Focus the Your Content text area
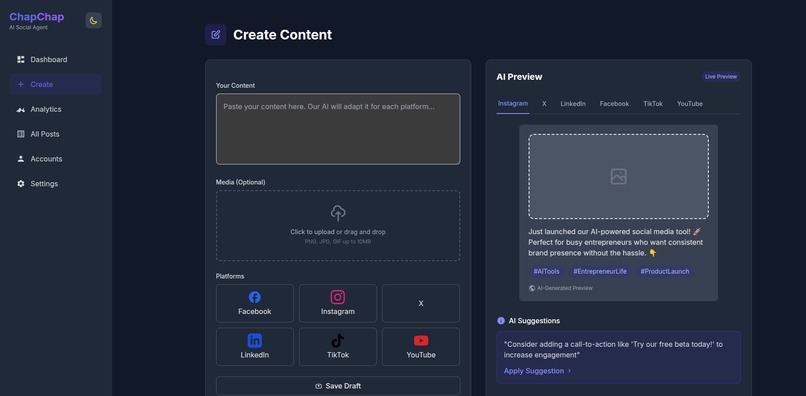This screenshot has height=396, width=806. tap(338, 129)
